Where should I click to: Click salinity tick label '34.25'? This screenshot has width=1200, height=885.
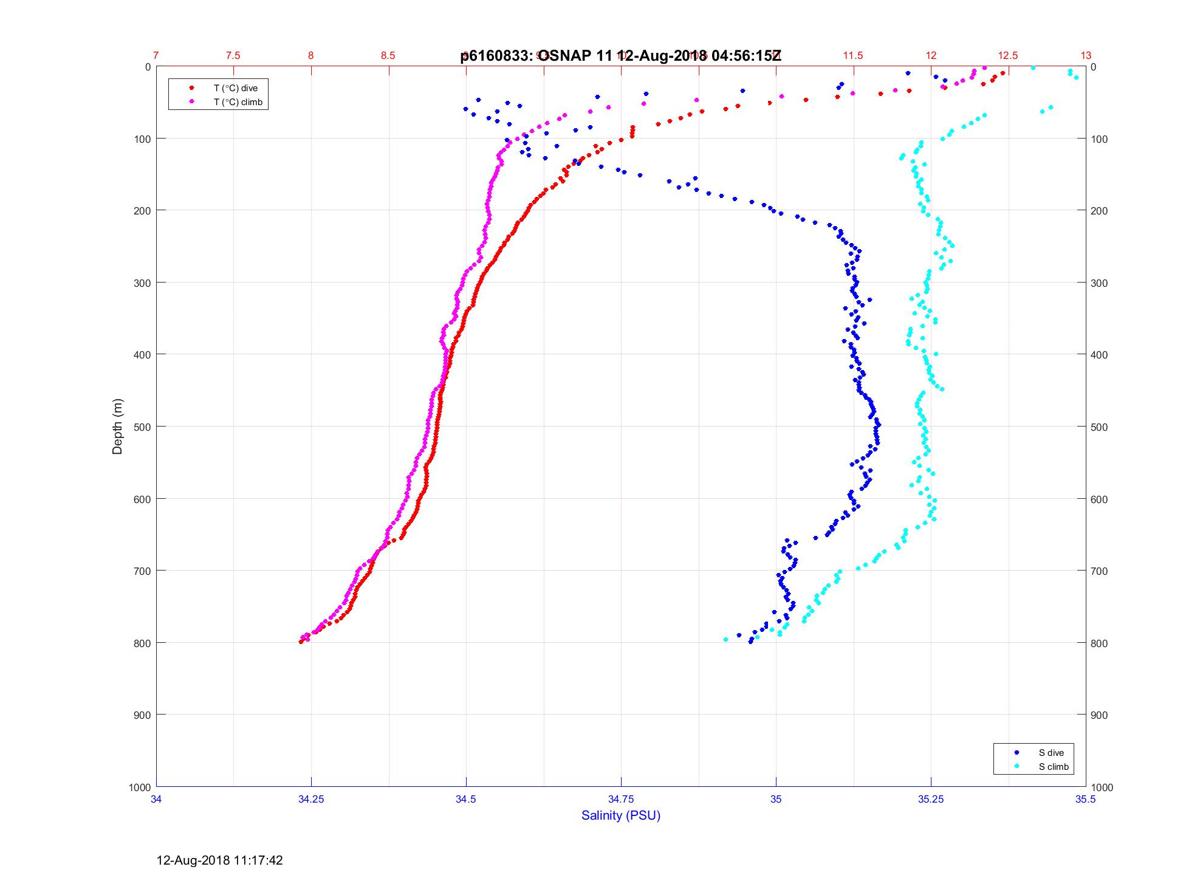(x=311, y=799)
